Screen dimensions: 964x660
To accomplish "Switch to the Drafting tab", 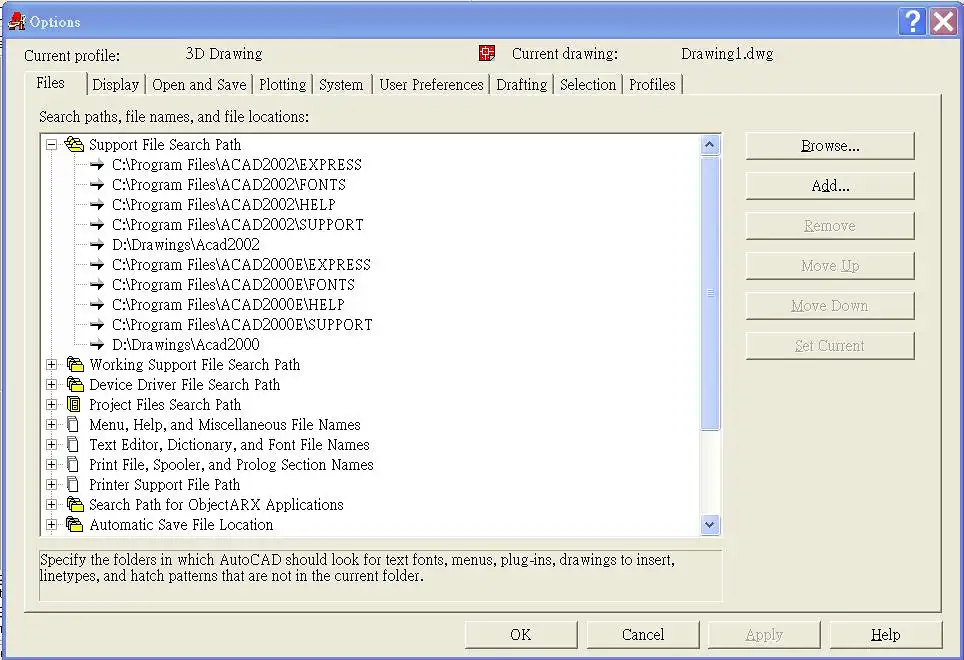I will [x=521, y=84].
